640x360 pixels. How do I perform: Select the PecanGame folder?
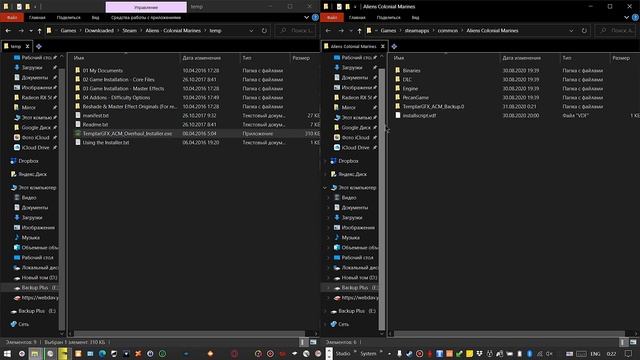click(x=416, y=98)
